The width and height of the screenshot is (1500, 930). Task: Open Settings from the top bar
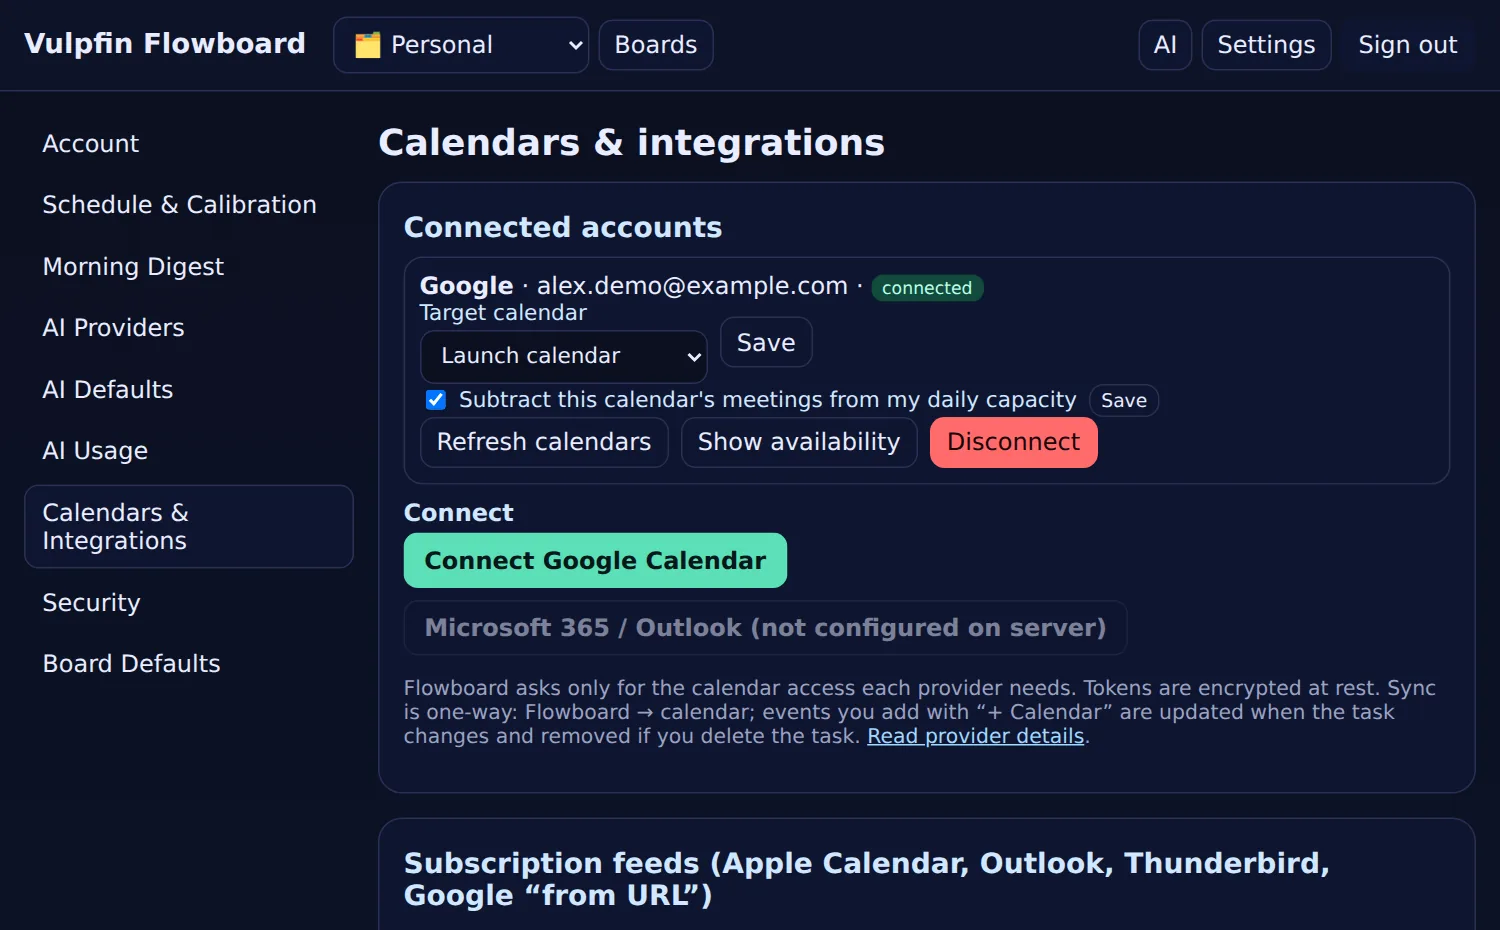[1266, 45]
